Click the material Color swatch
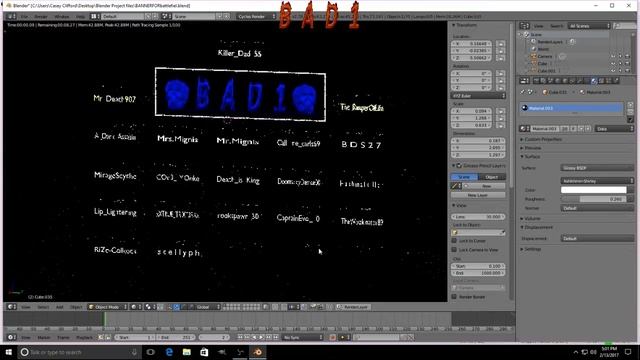This screenshot has height=360, width=640. coord(593,190)
